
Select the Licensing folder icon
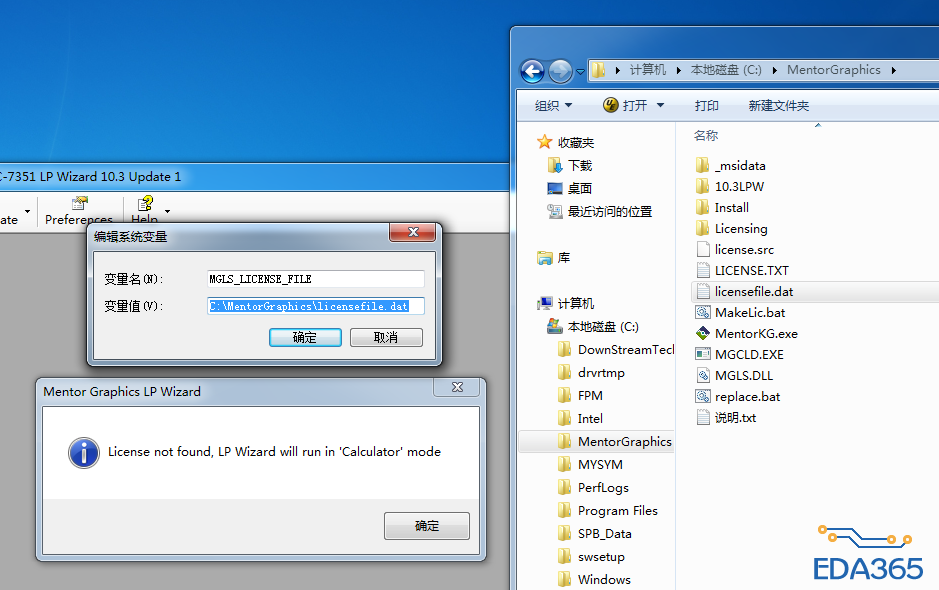tap(702, 228)
